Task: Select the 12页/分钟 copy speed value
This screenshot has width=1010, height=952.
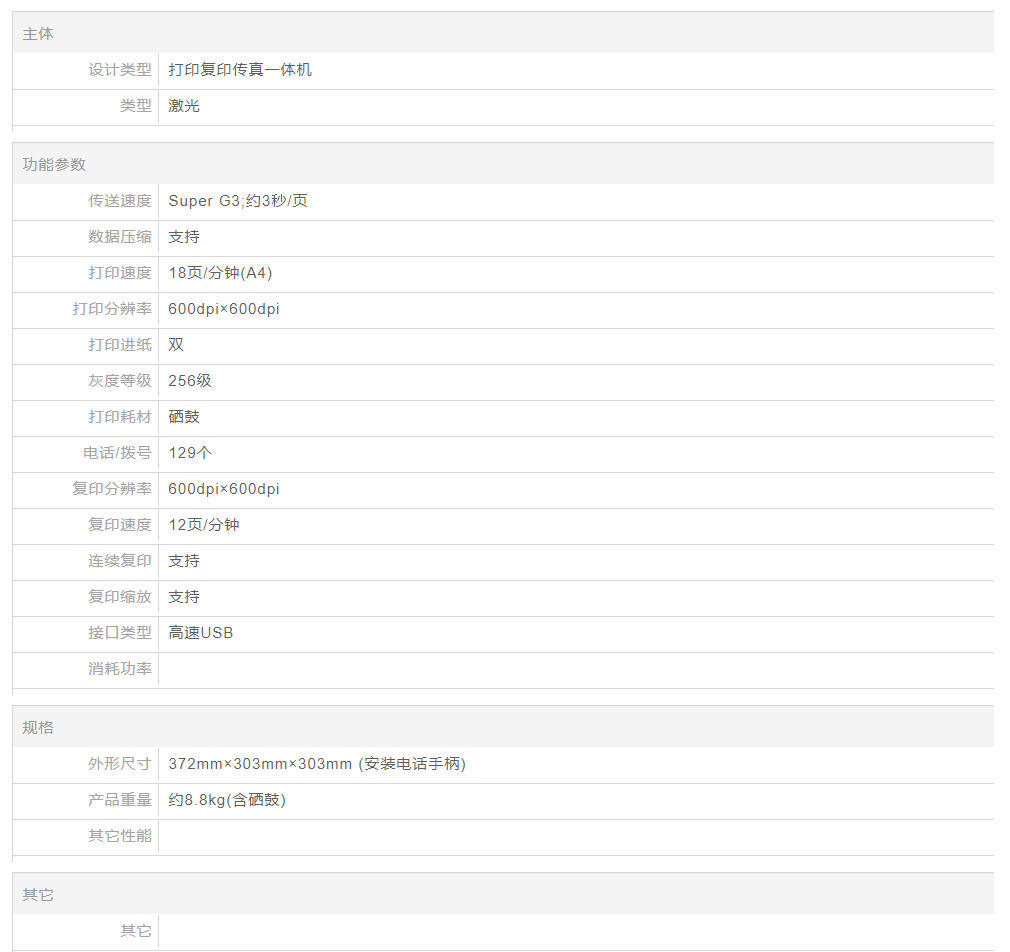Action: [x=204, y=525]
